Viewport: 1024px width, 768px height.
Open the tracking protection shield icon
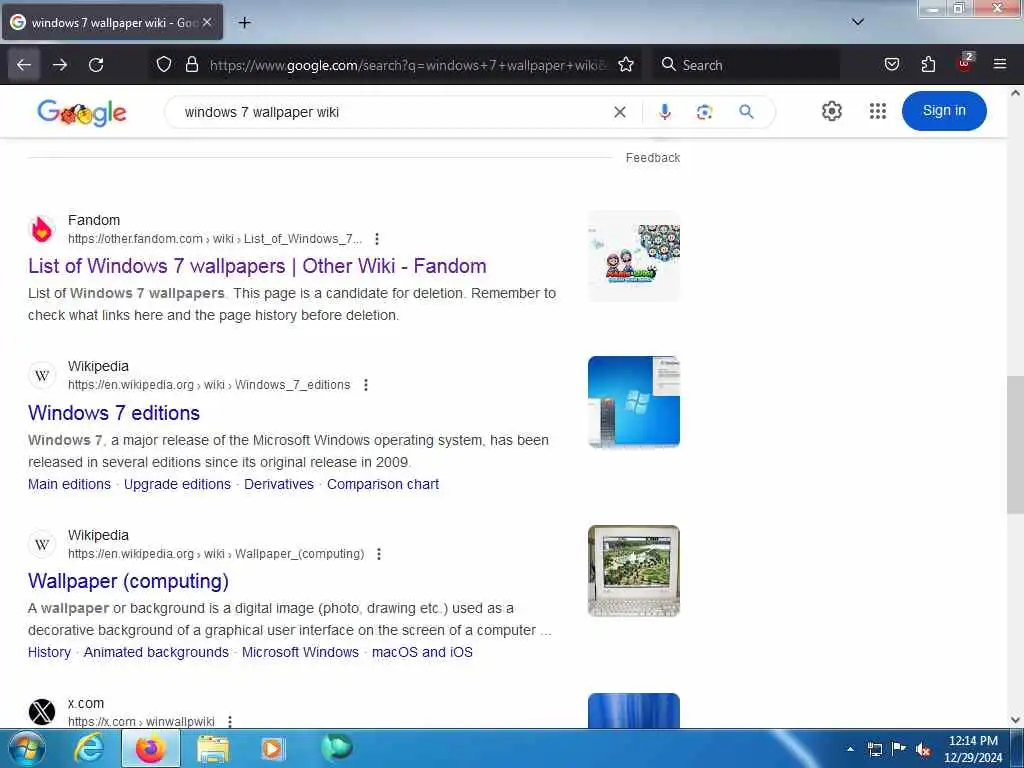pyautogui.click(x=164, y=64)
